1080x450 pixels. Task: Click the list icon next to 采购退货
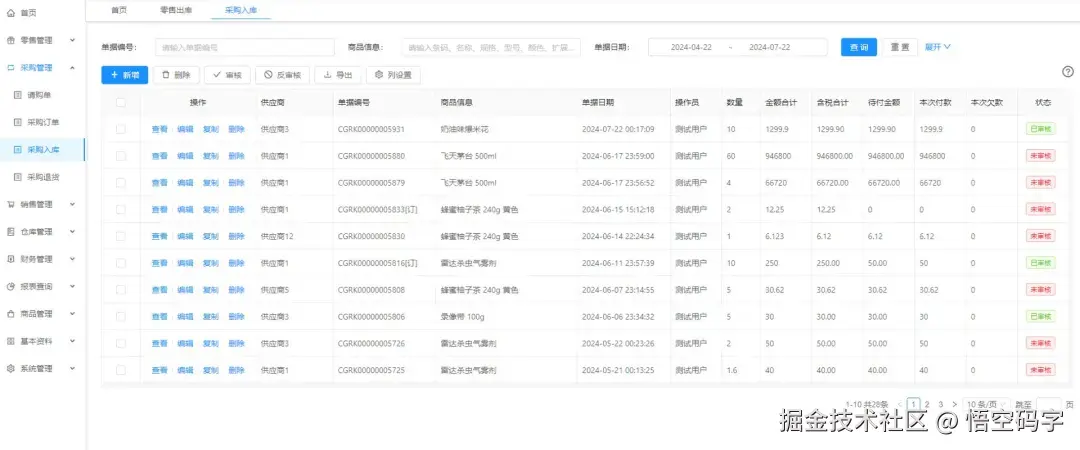pos(18,177)
